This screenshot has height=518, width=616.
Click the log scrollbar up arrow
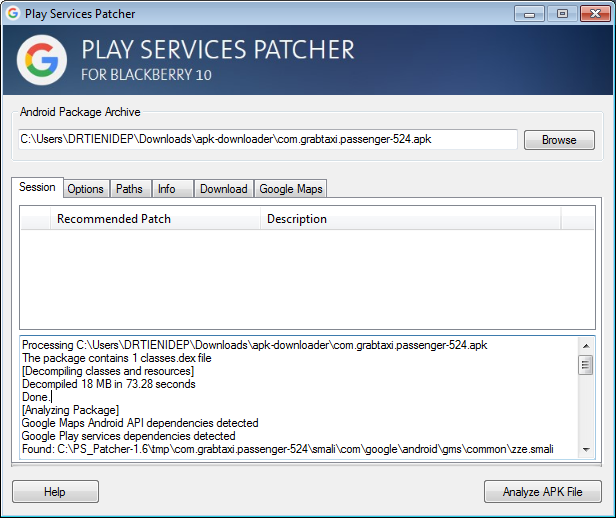point(586,345)
